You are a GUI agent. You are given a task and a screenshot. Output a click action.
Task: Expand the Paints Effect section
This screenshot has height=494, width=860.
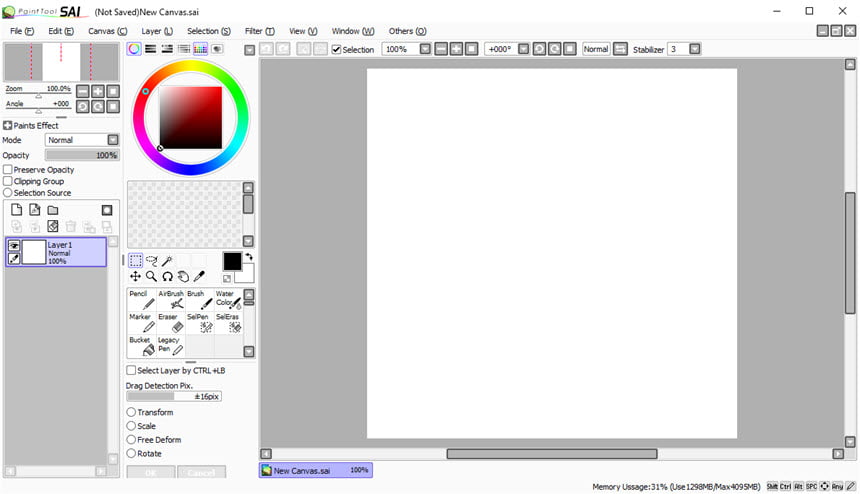click(x=7, y=125)
